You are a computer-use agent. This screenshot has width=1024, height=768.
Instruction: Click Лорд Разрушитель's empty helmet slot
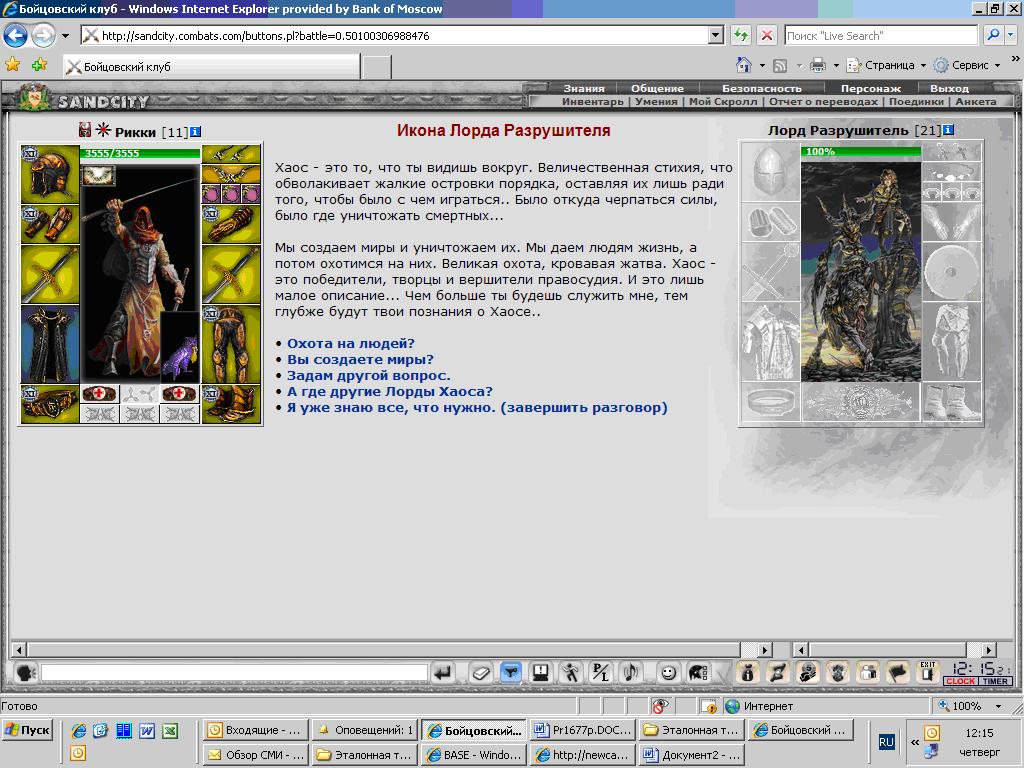(771, 172)
